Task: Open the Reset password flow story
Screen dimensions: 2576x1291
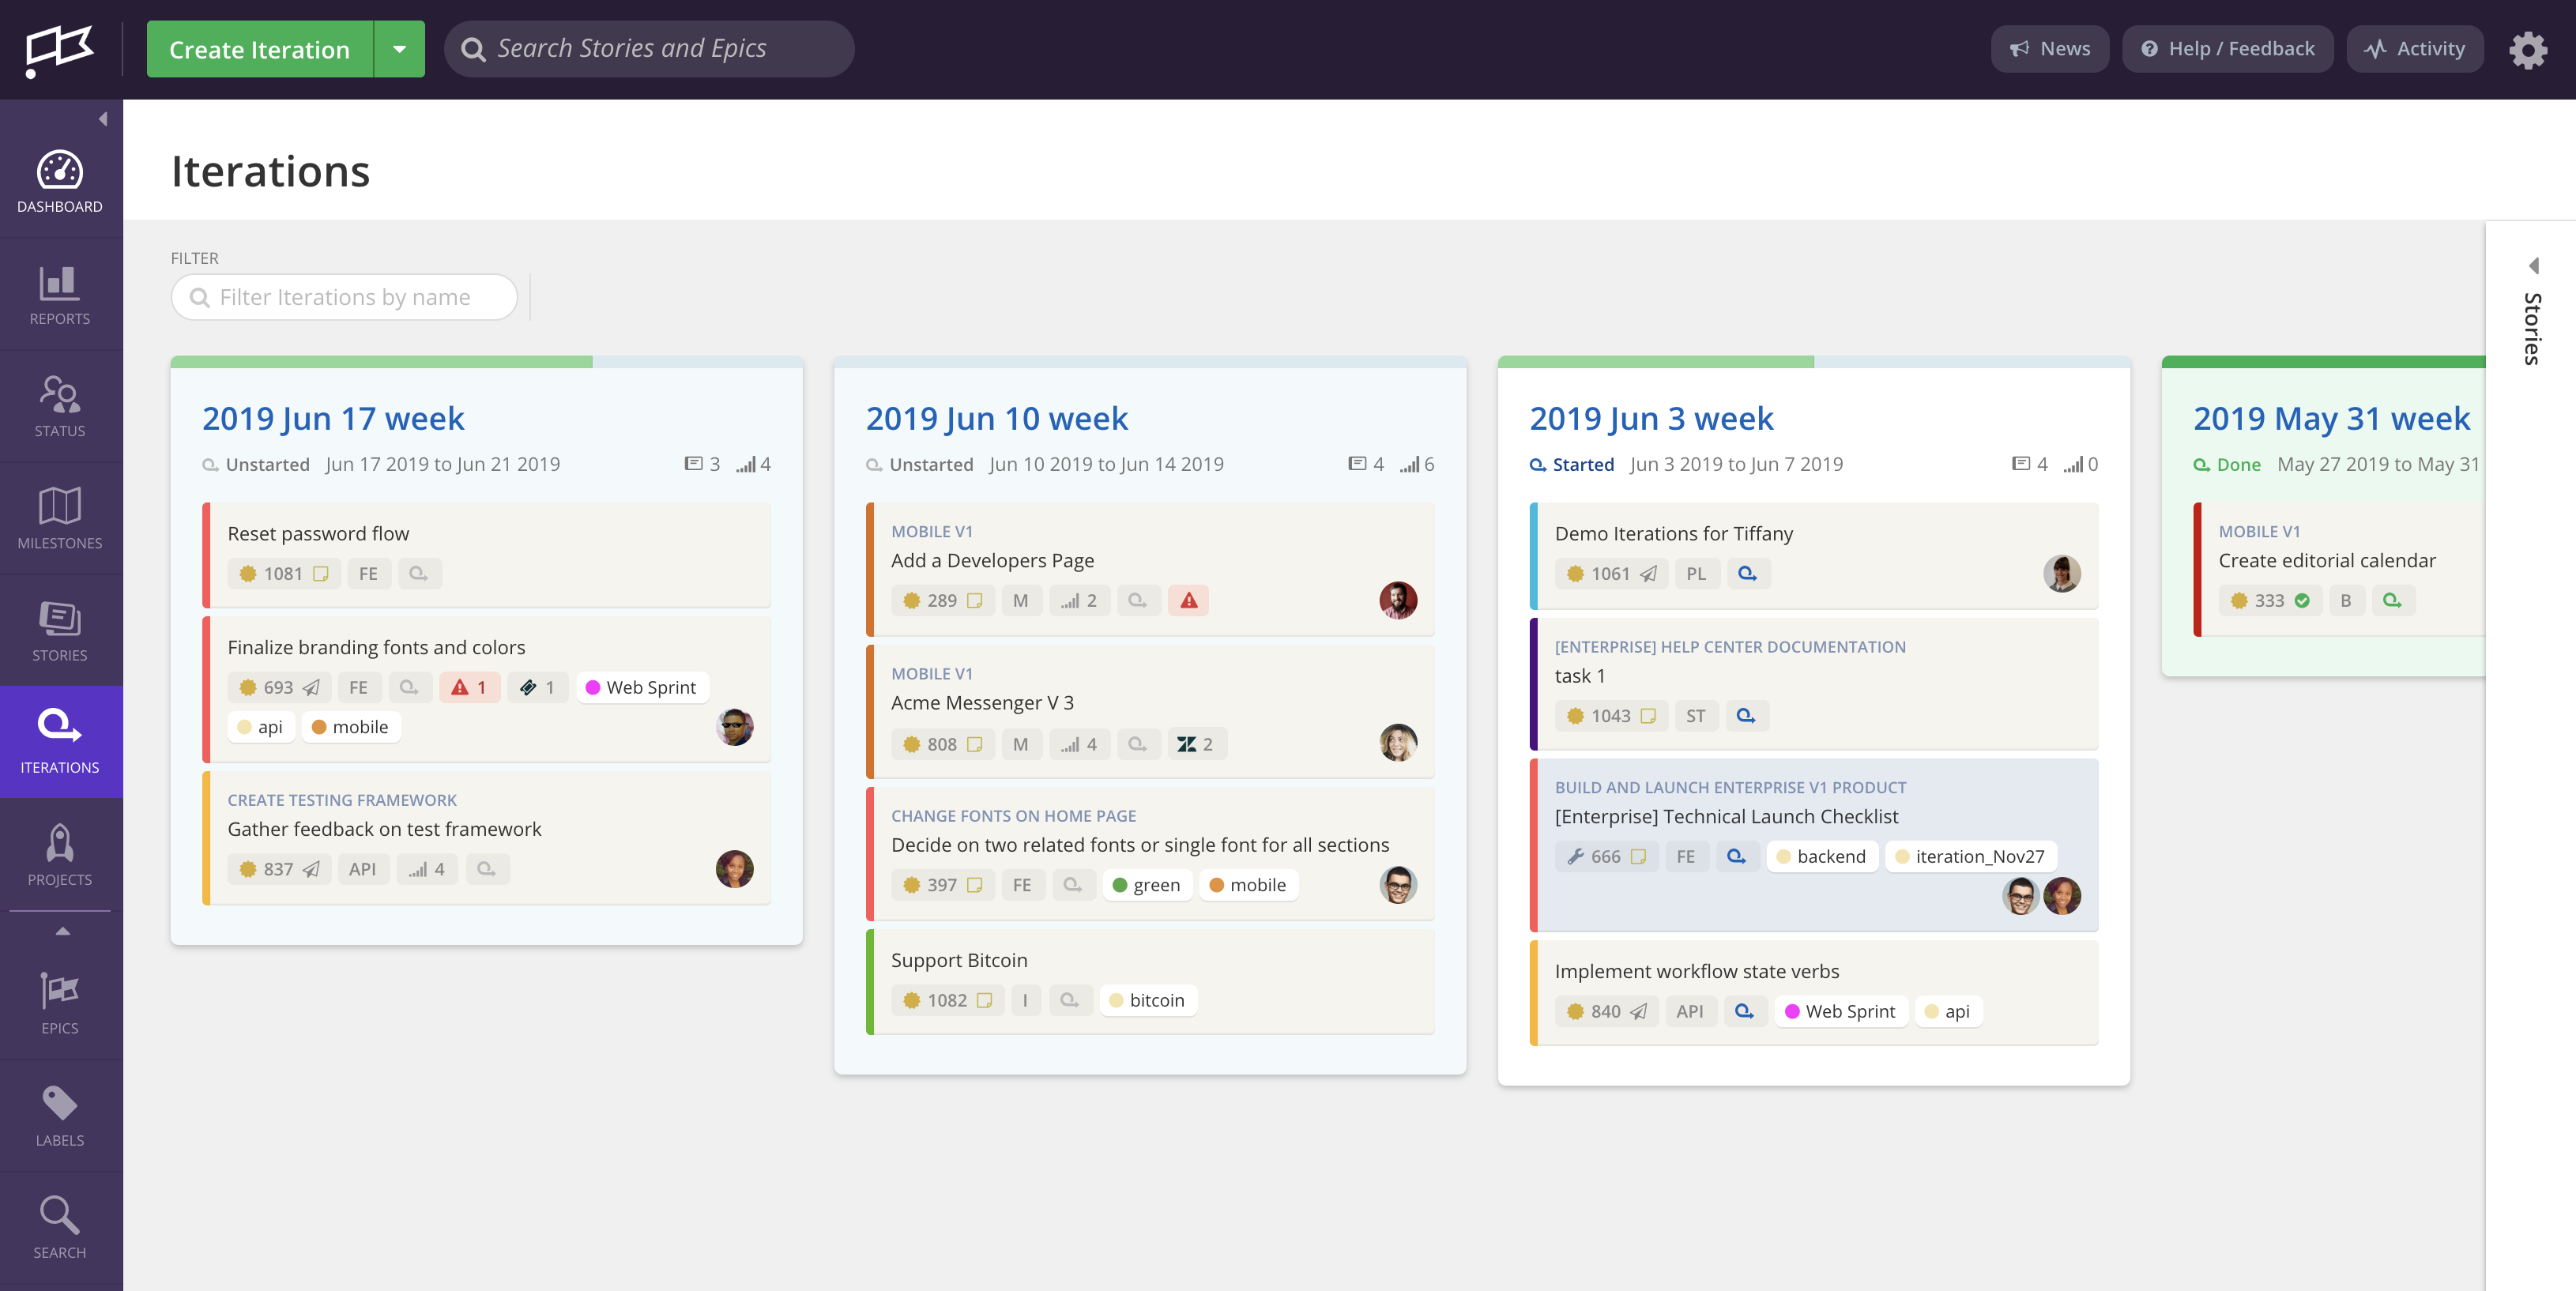Action: (x=318, y=534)
